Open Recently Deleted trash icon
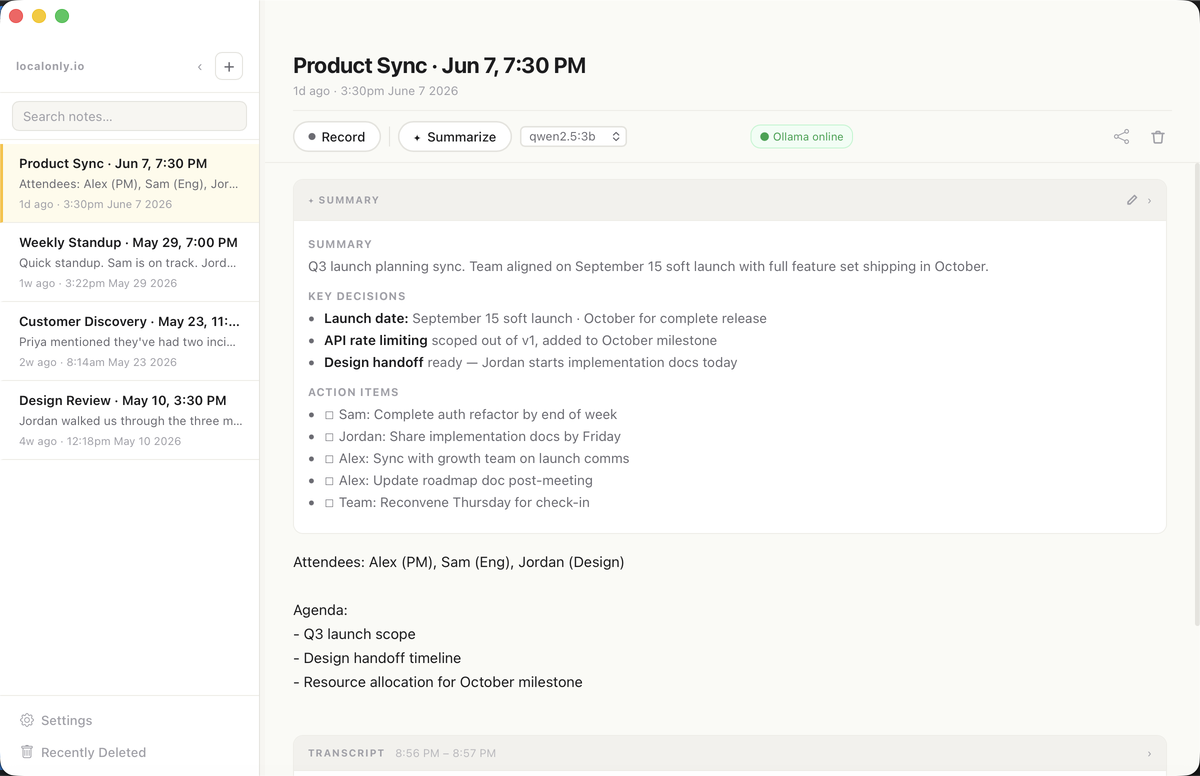The image size is (1200, 776). (27, 752)
